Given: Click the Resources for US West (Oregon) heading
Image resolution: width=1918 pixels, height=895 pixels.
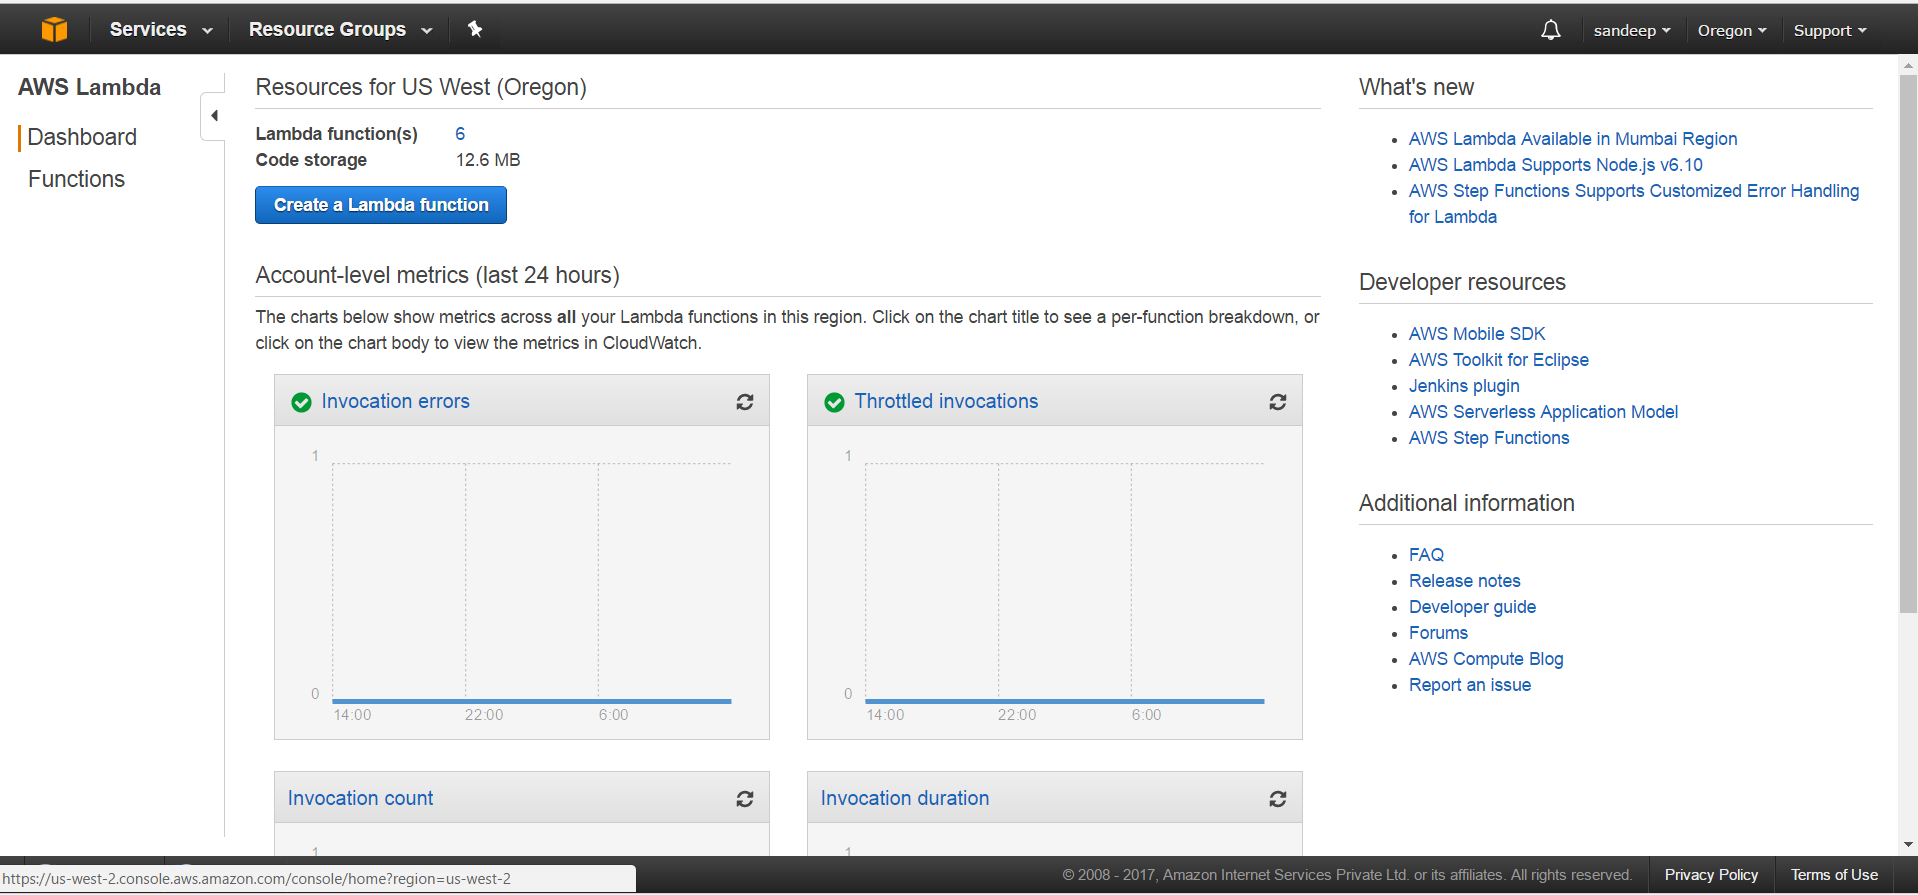Looking at the screenshot, I should click(421, 87).
